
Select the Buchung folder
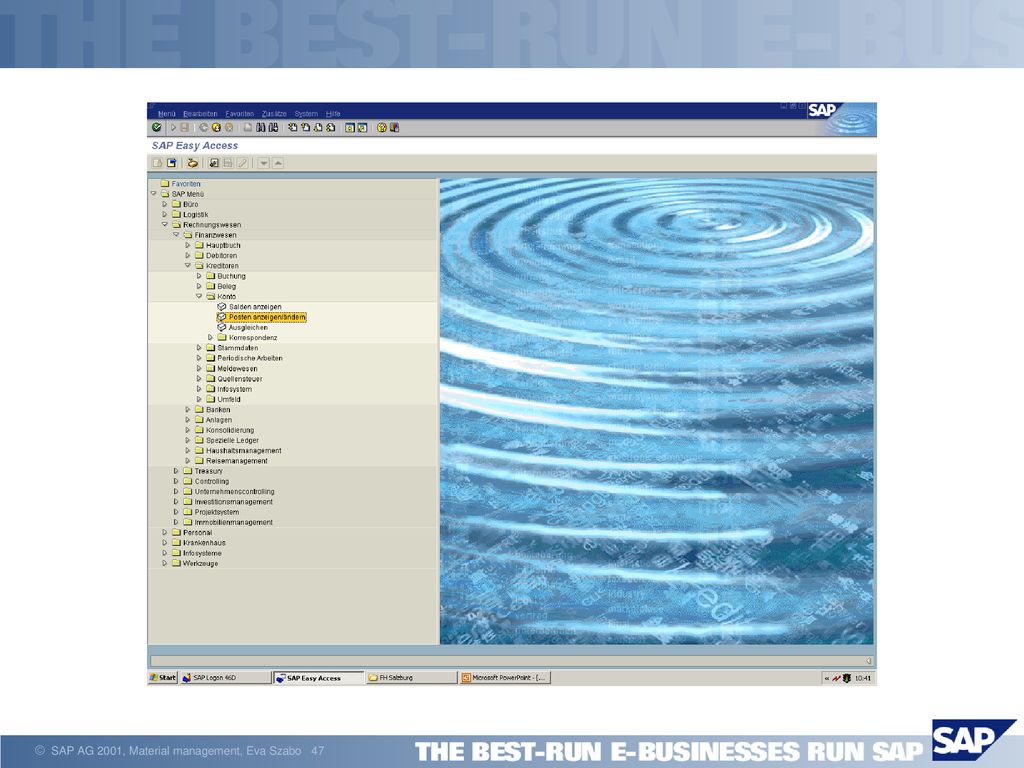point(226,276)
